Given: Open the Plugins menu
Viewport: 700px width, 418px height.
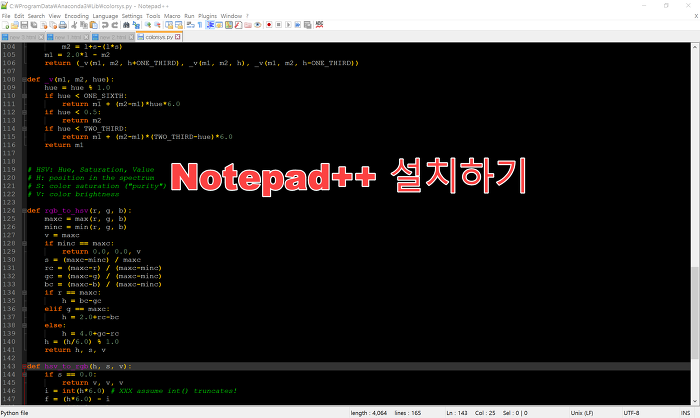Looking at the screenshot, I should [207, 16].
